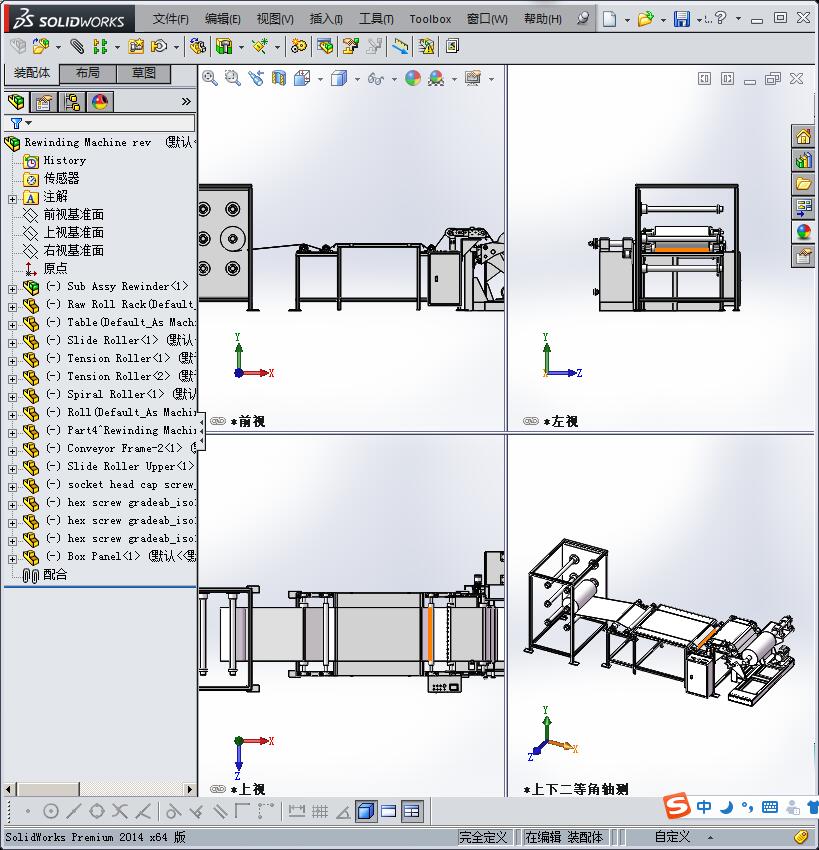Open the 文件(F) menu
Viewport: 819px width, 850px height.
(171, 19)
